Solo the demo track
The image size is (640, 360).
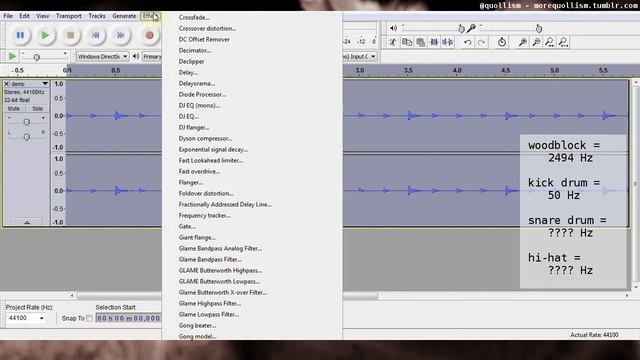click(38, 109)
